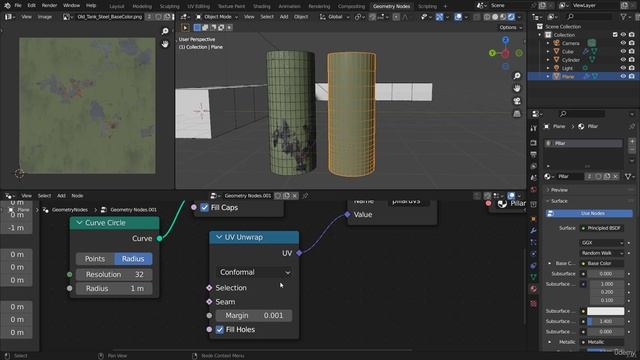
Task: Open the File menu
Action: tap(18, 6)
